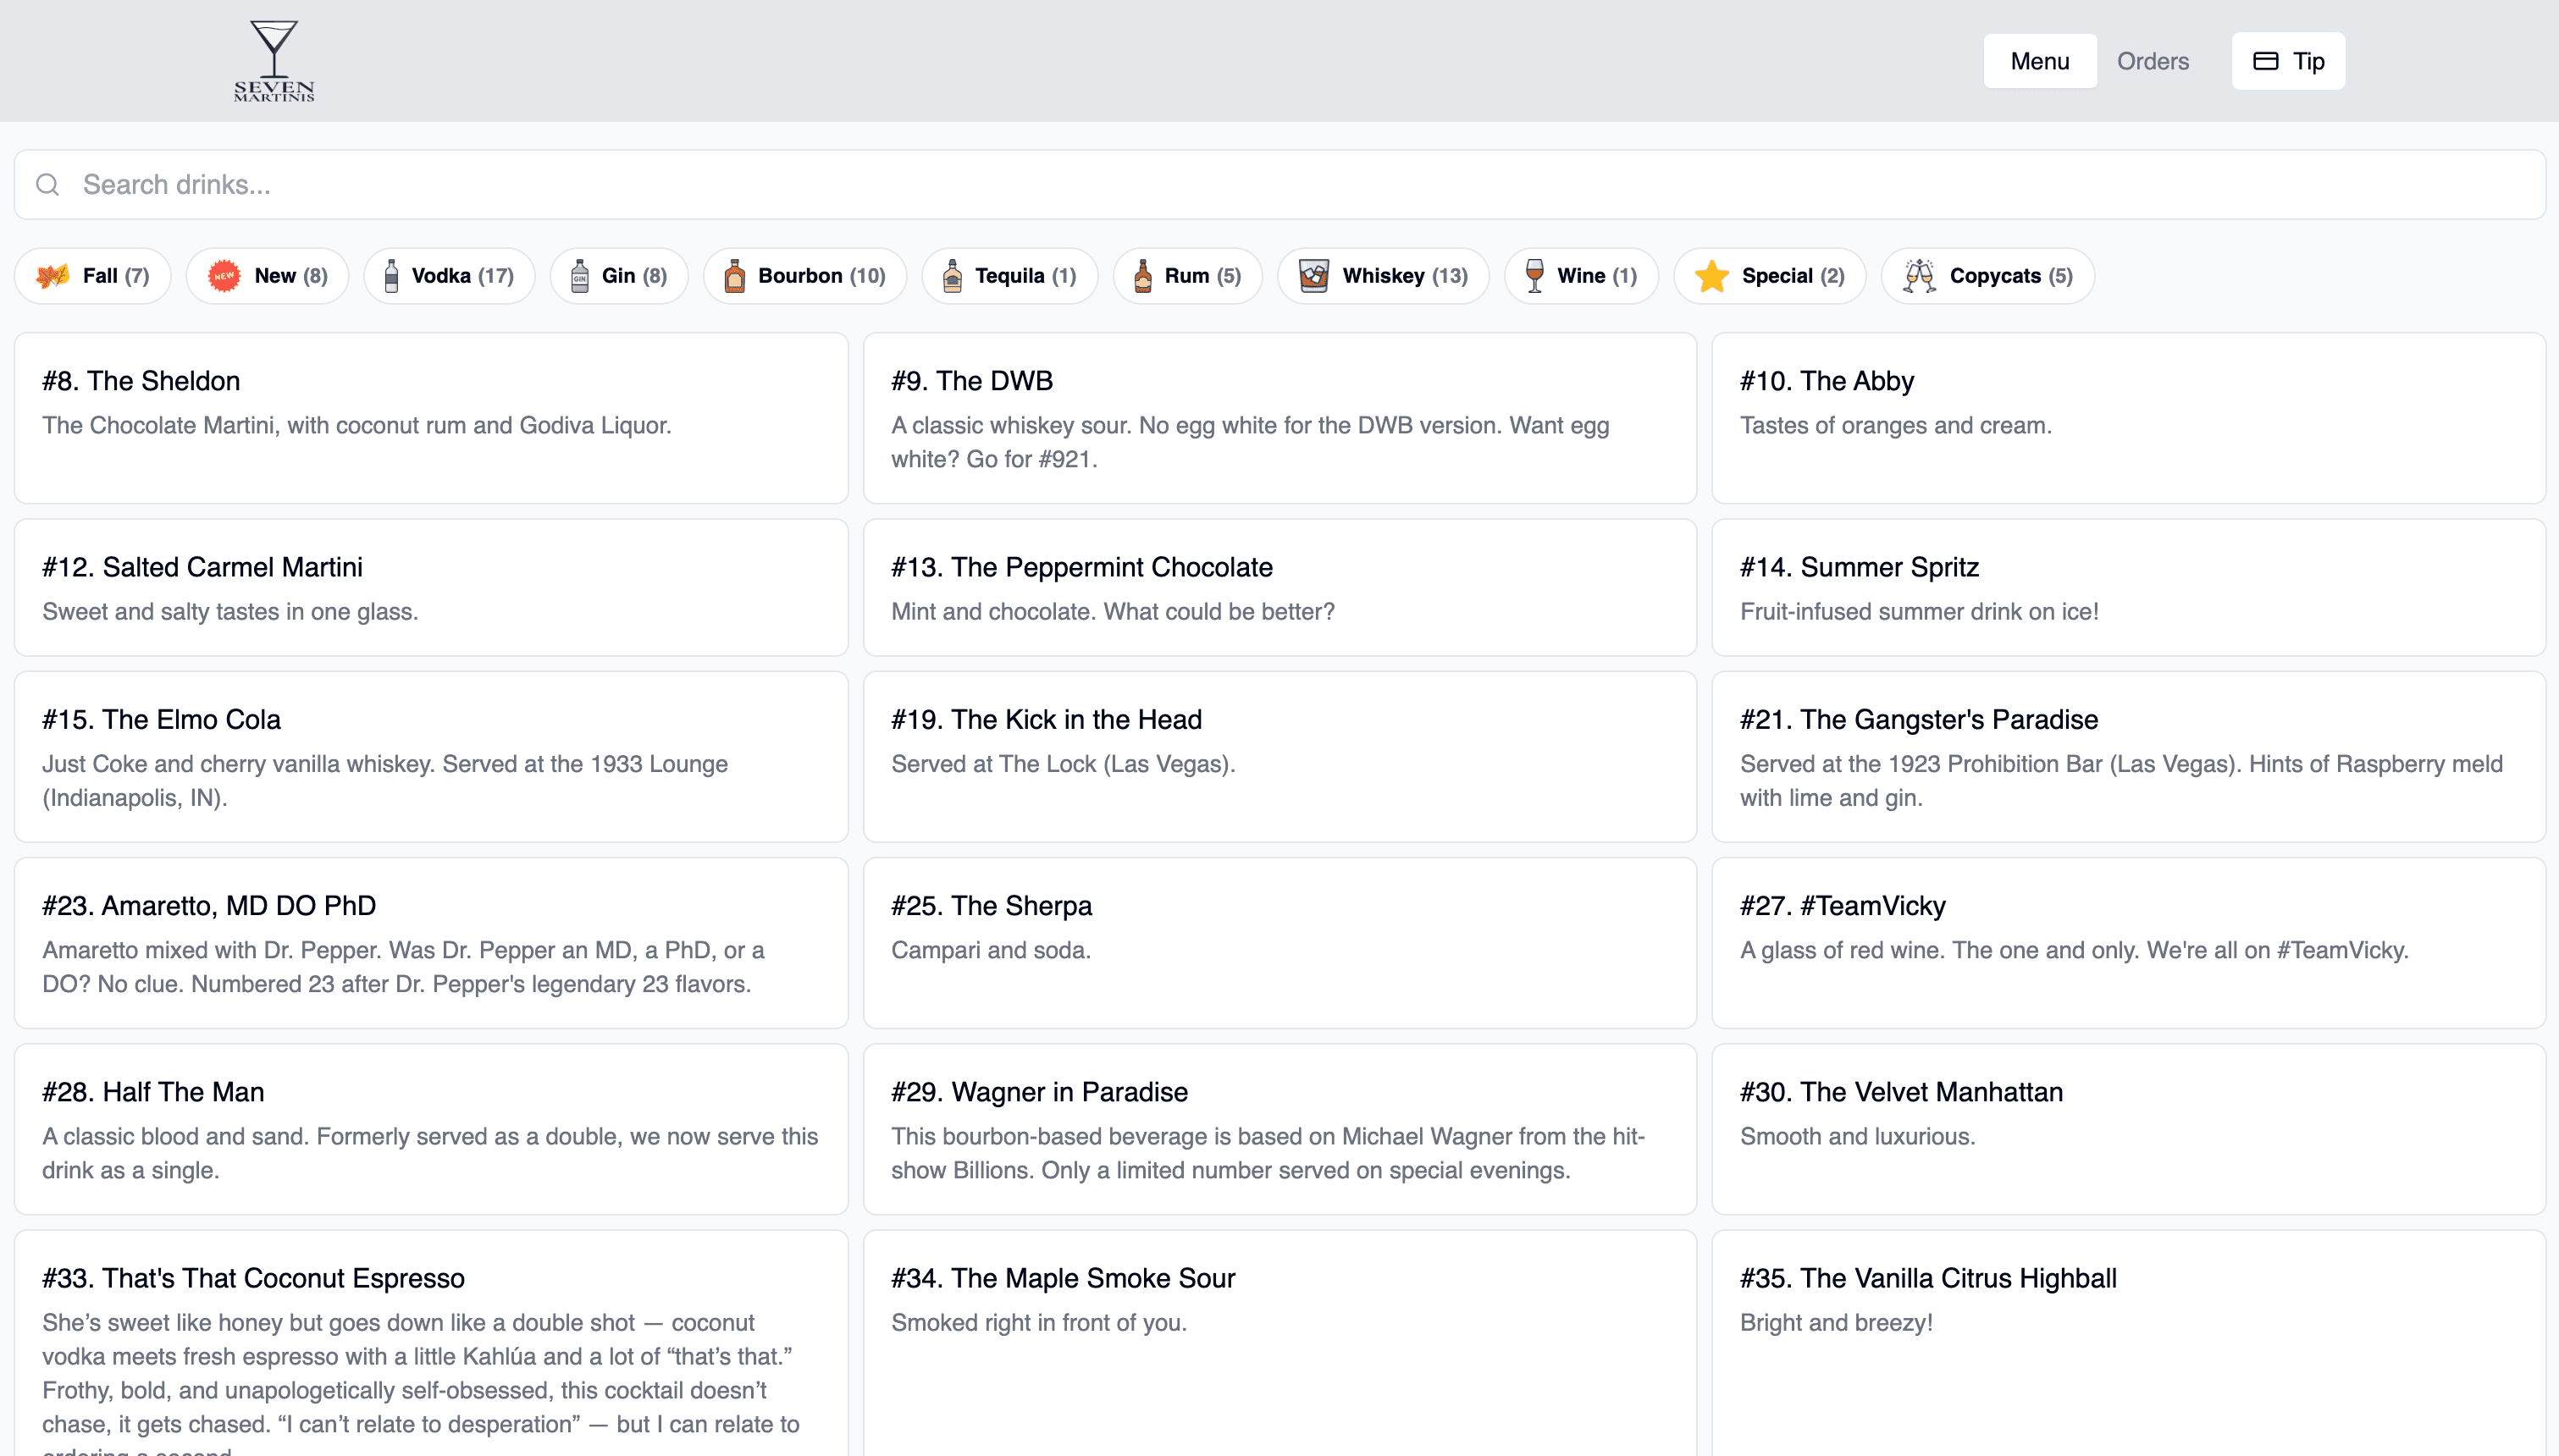The height and width of the screenshot is (1456, 2559).
Task: Select the Menu tab
Action: 2039,60
